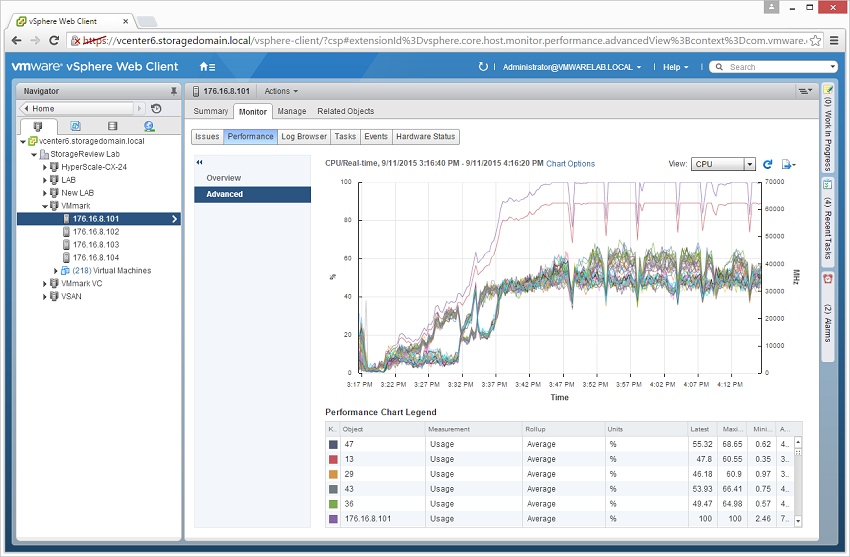Click legend color swatch for object 47

(x=333, y=444)
